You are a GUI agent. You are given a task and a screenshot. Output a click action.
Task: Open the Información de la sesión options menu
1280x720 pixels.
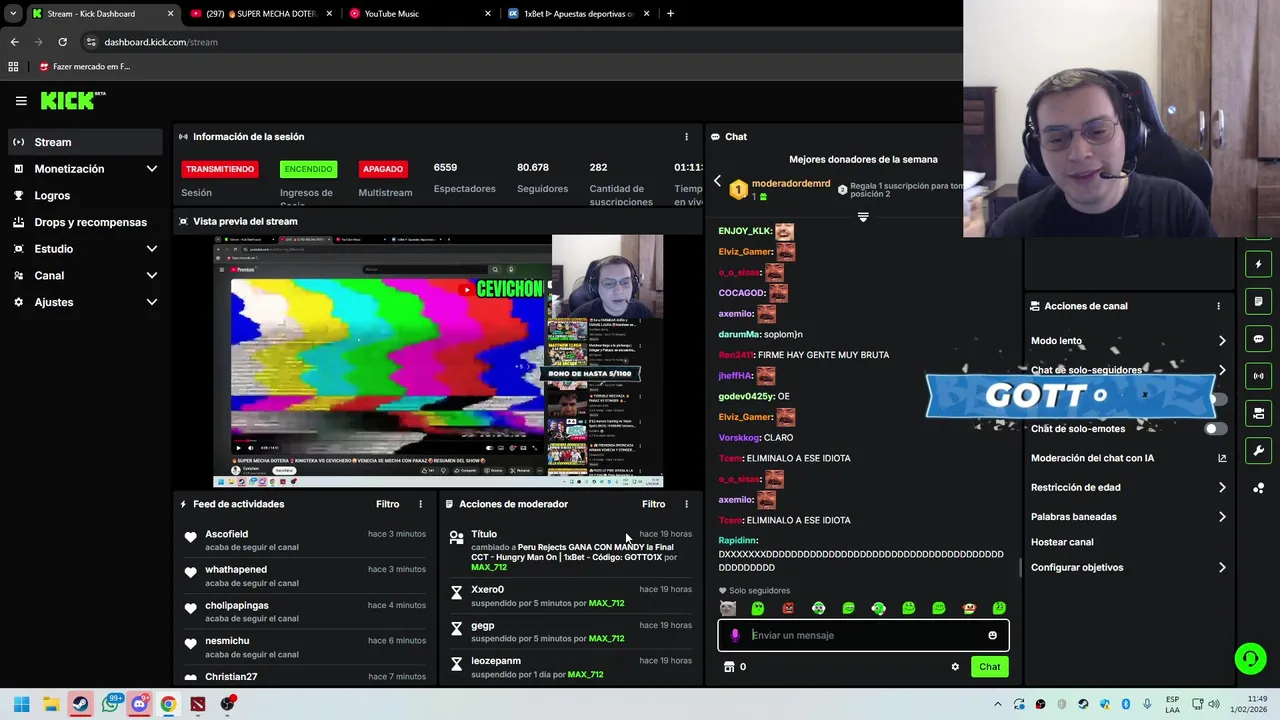click(x=686, y=137)
